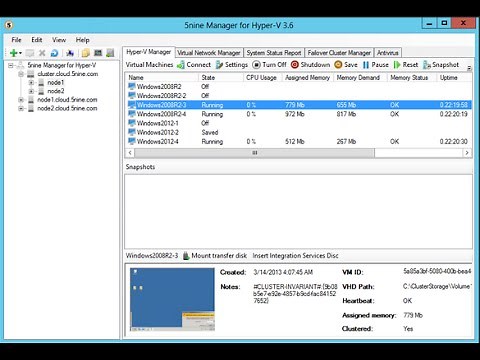Select the Windows2008R2-2 virtual machine
Viewport: 480px width, 360px height.
(x=299, y=96)
